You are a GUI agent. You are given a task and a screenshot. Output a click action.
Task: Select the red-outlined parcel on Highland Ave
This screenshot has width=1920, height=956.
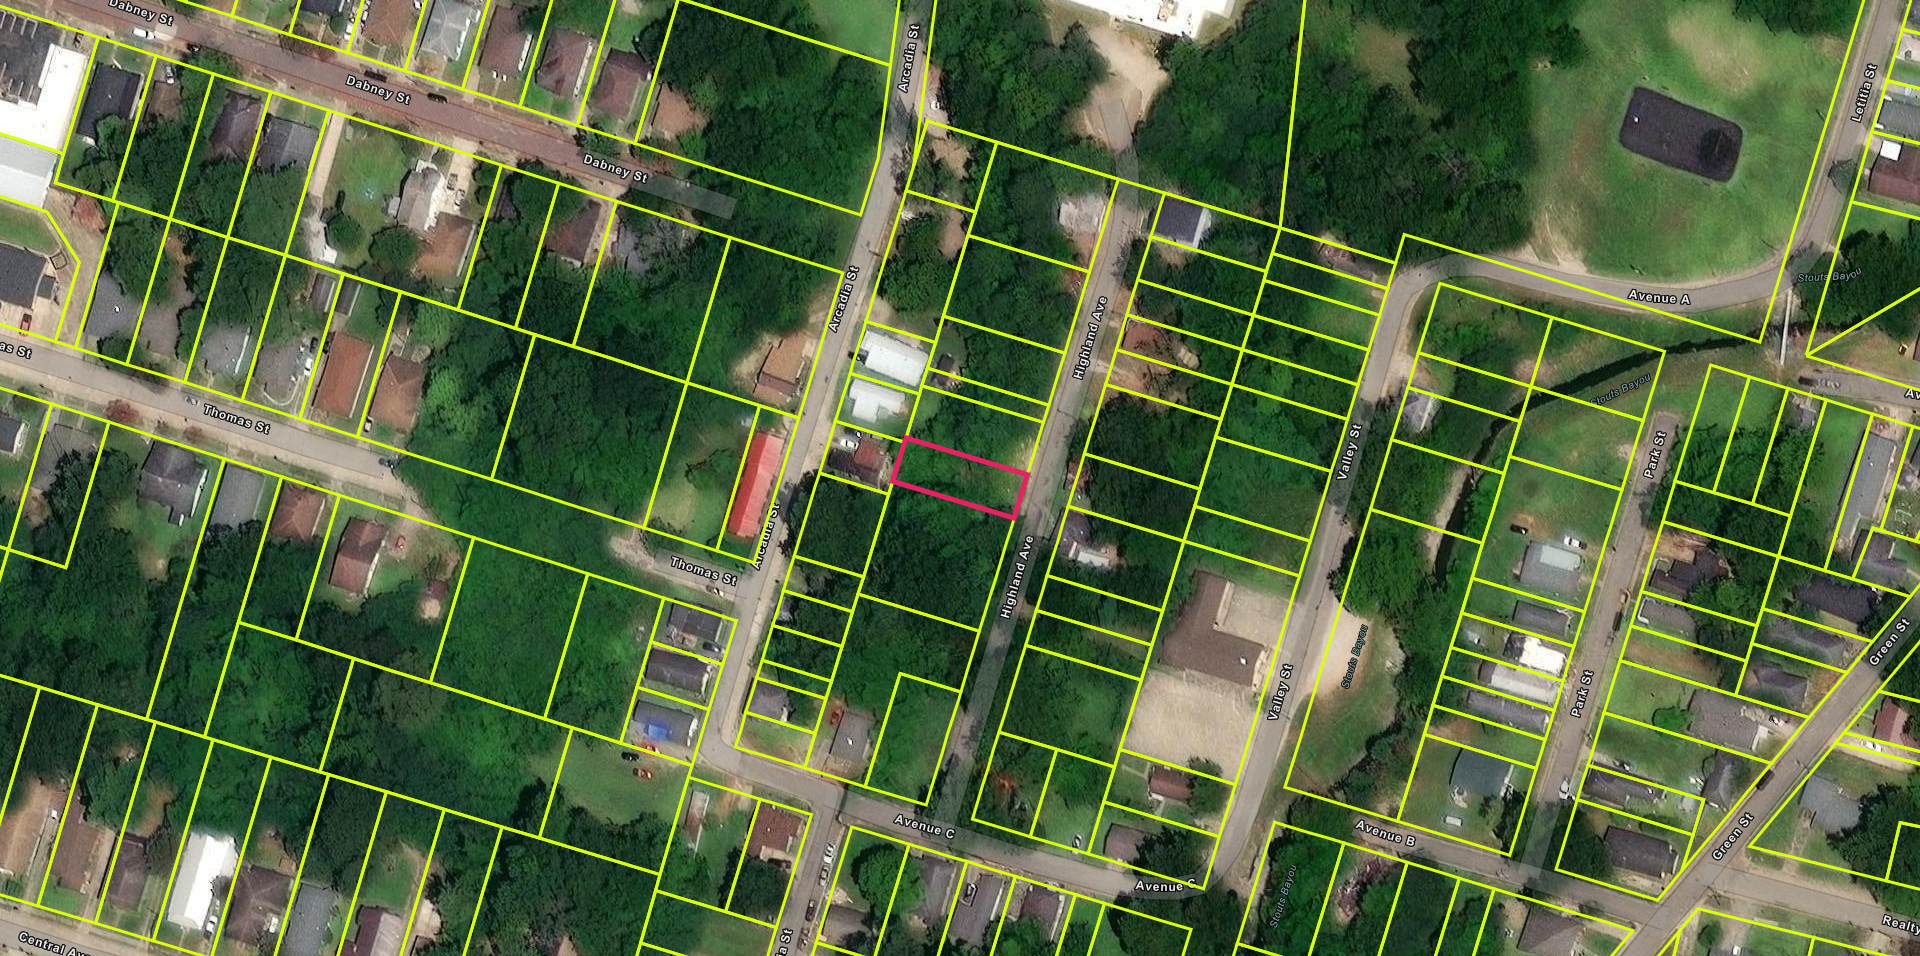[x=960, y=478]
